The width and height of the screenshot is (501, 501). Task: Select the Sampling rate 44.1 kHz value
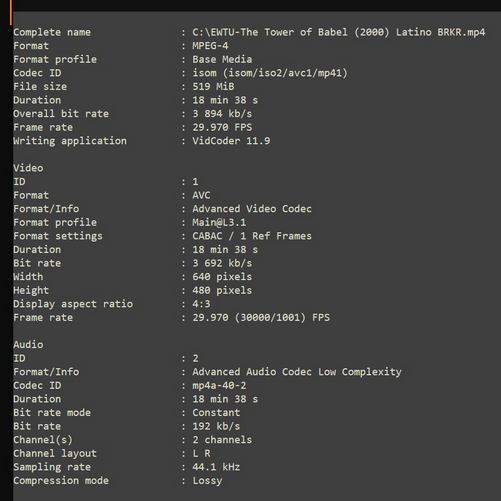216,467
